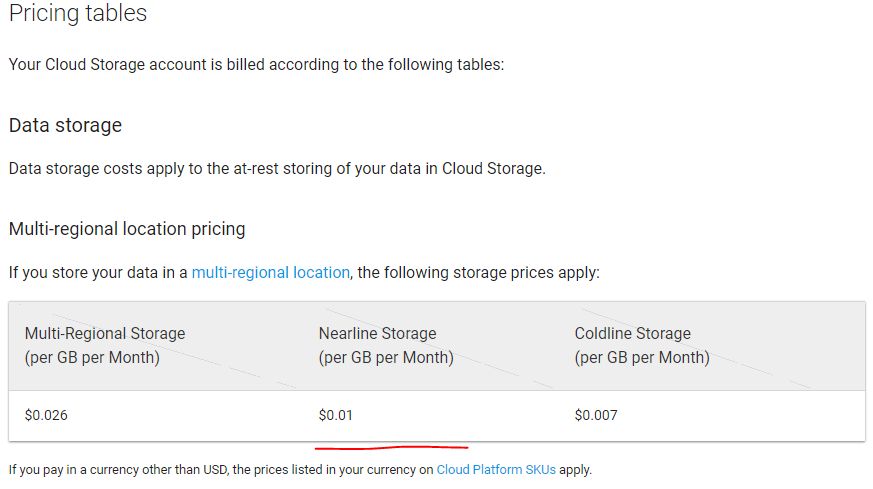Select the "Multi-Regional Storage" column header
The width and height of the screenshot is (873, 489).
pos(105,333)
